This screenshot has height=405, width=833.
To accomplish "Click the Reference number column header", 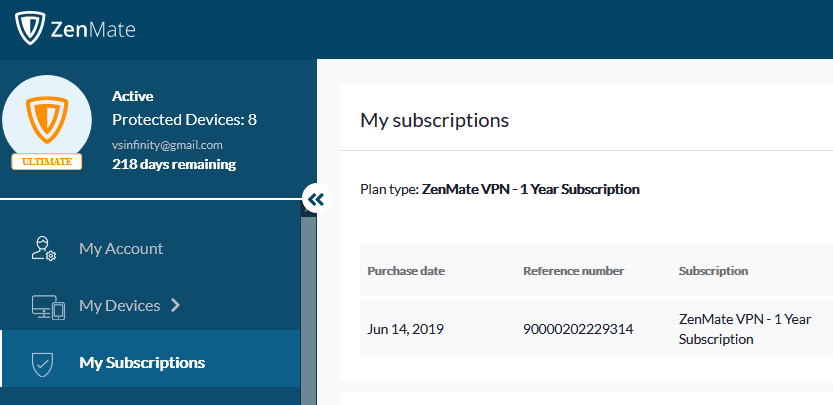I will click(x=573, y=271).
